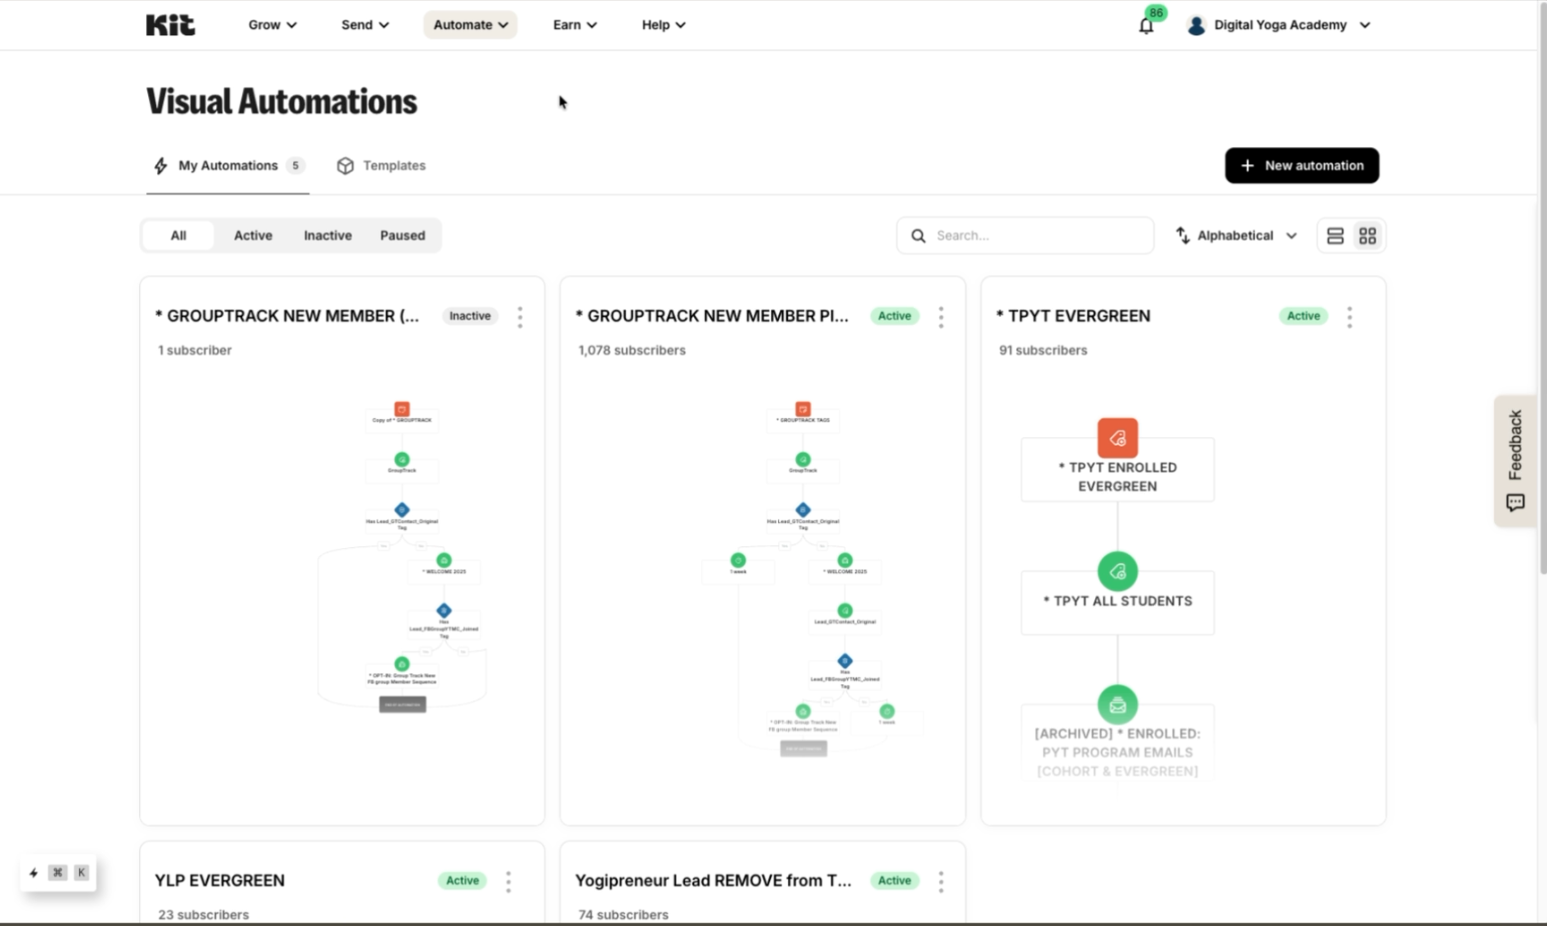Switch to list view layout icon

pos(1335,236)
